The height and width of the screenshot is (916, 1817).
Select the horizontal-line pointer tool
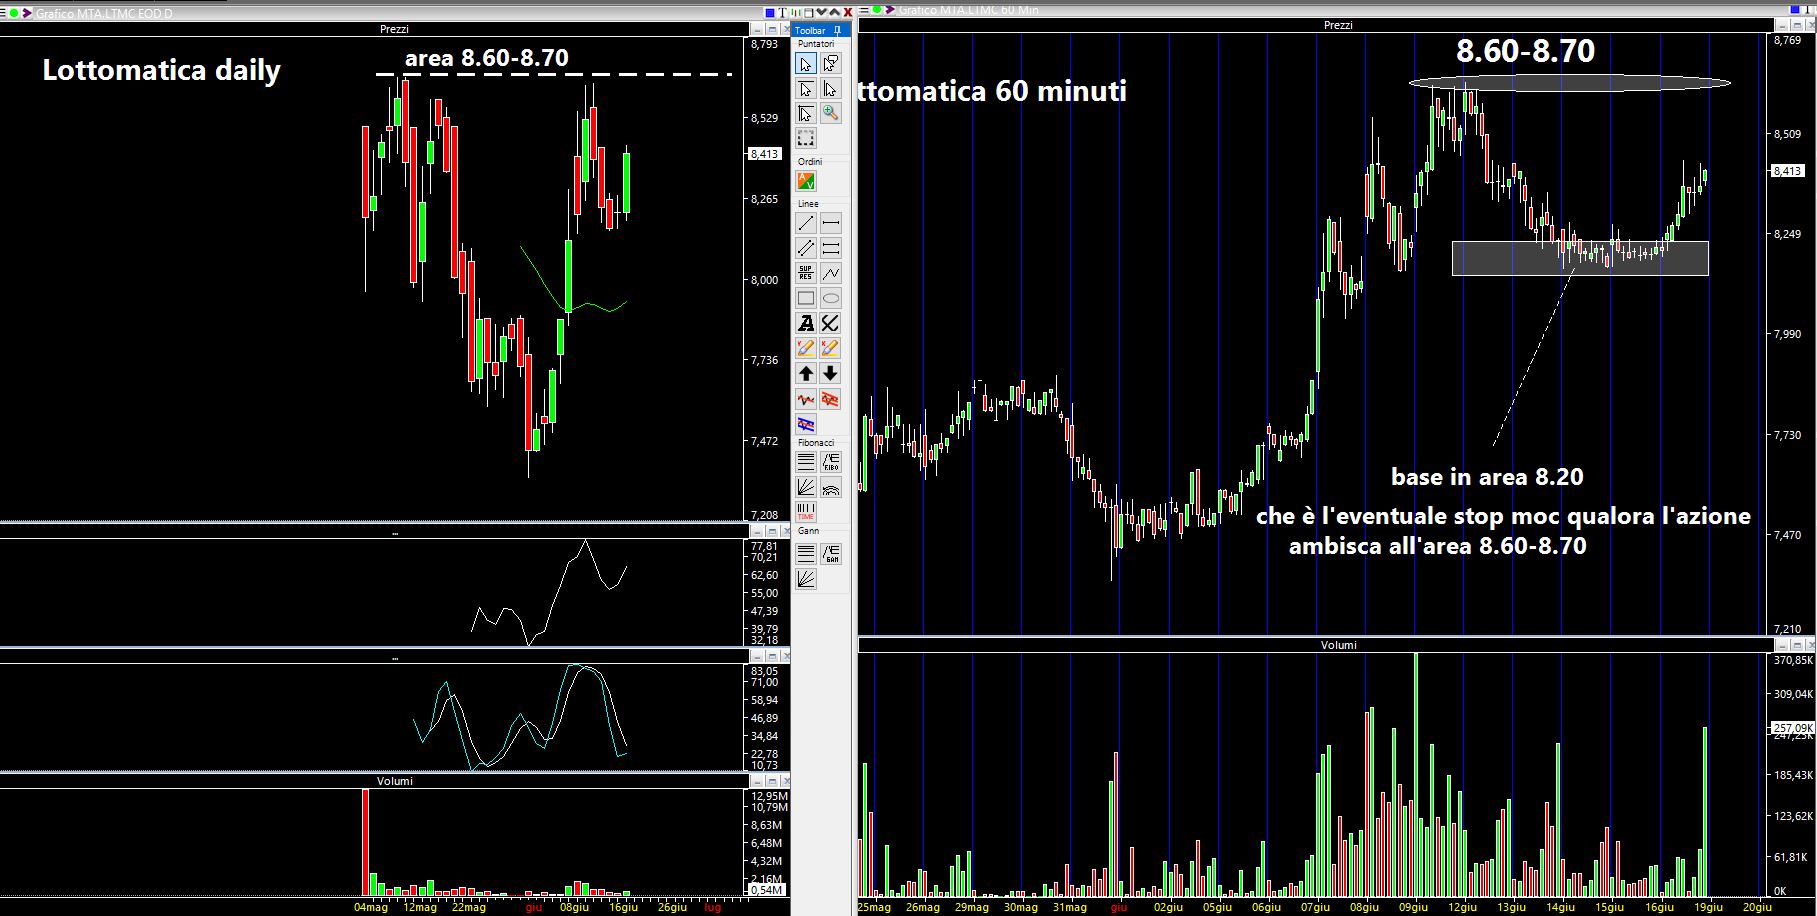pyautogui.click(x=806, y=89)
